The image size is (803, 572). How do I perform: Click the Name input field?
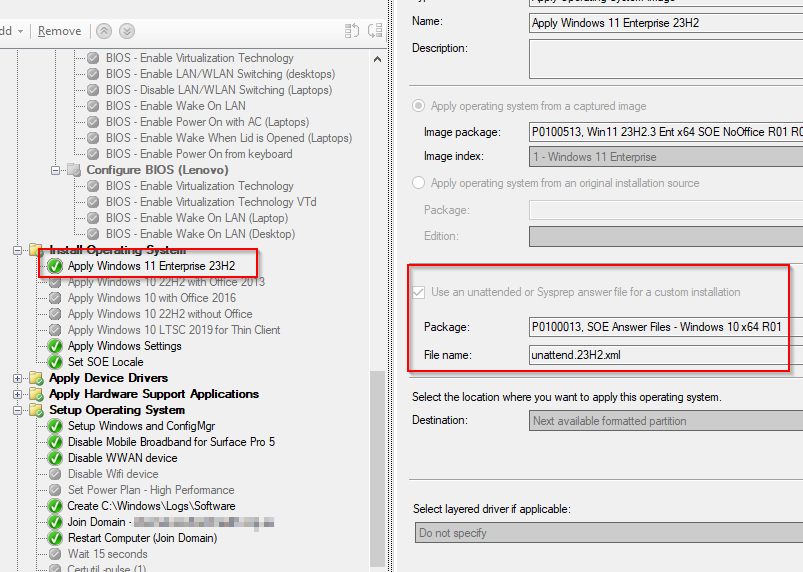pos(666,23)
